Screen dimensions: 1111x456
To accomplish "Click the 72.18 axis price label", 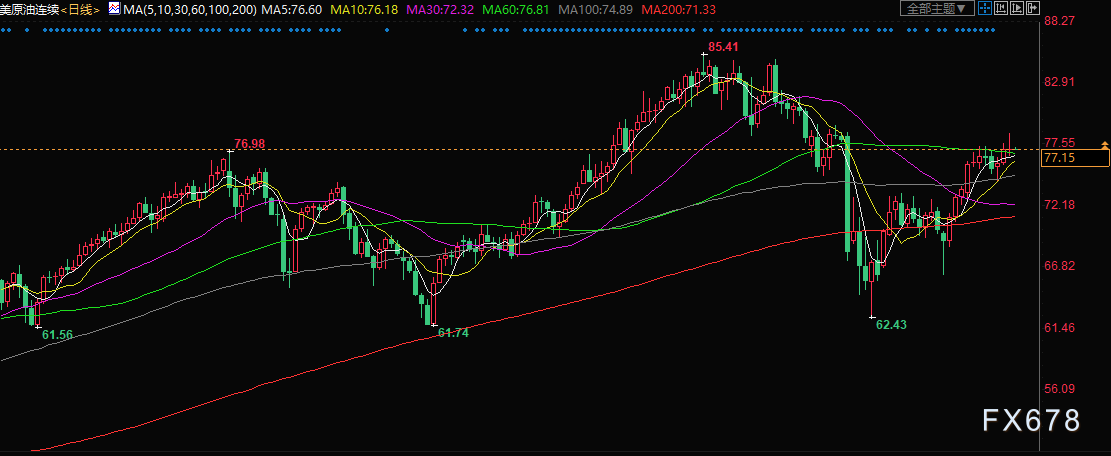I will coord(1060,205).
